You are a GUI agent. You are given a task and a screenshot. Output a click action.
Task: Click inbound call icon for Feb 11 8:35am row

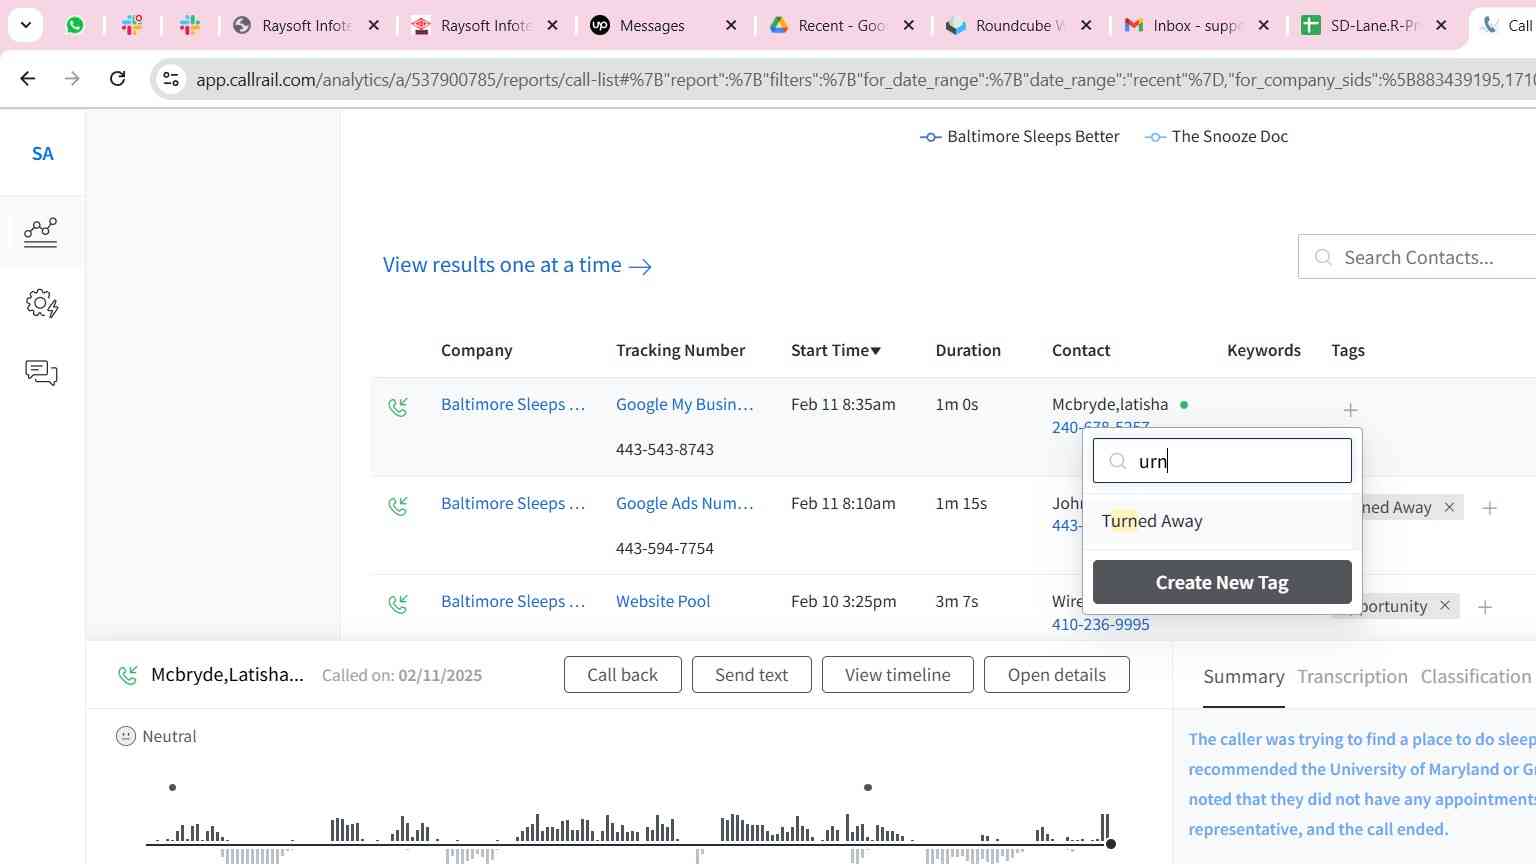coord(398,407)
